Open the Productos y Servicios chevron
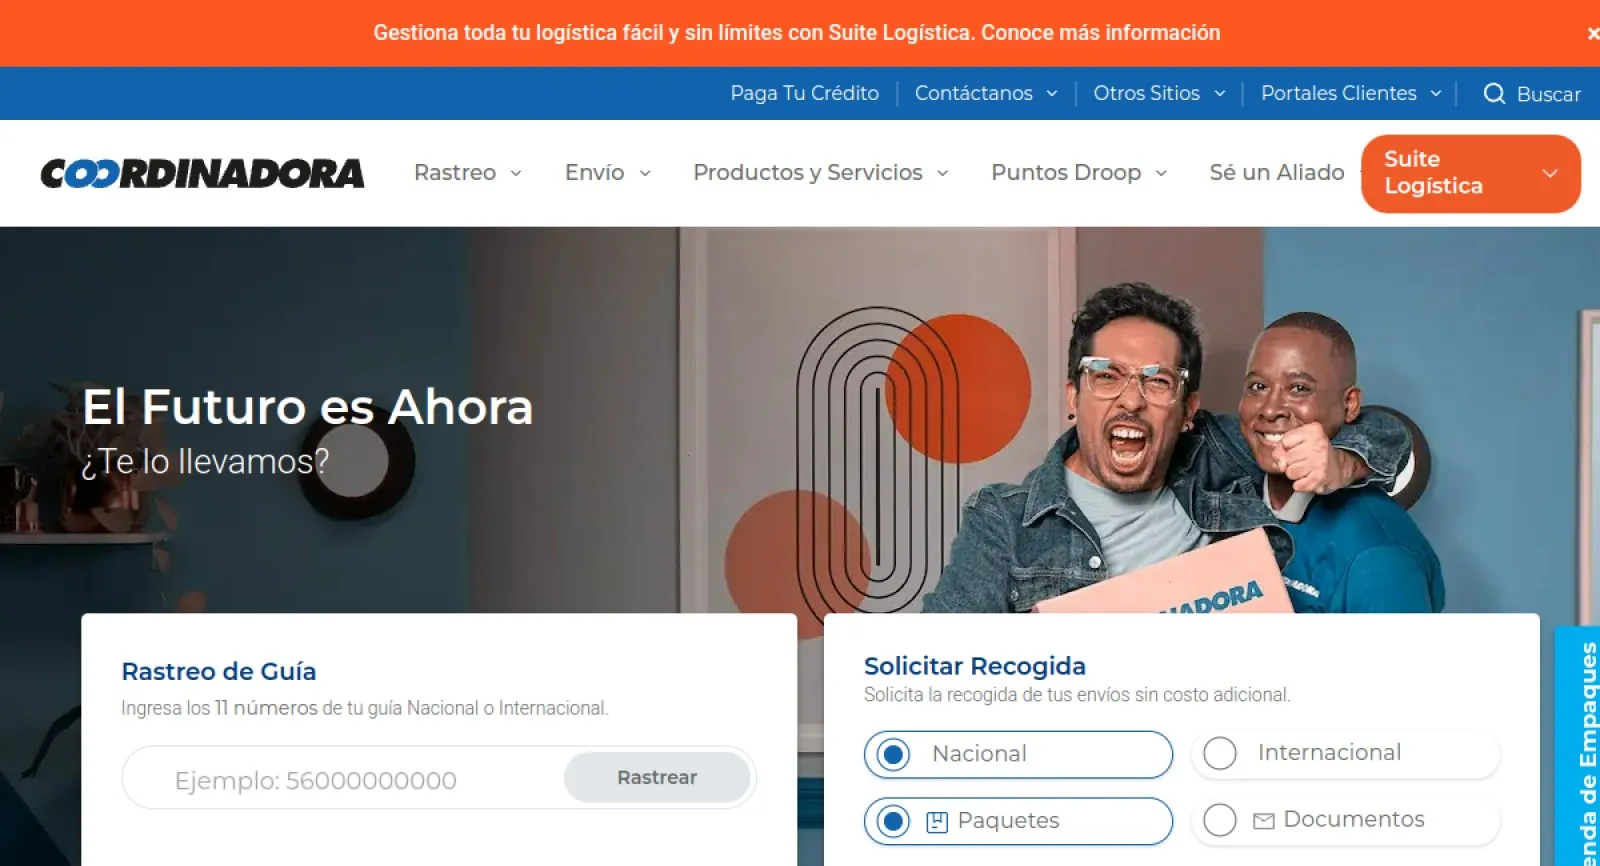 942,173
